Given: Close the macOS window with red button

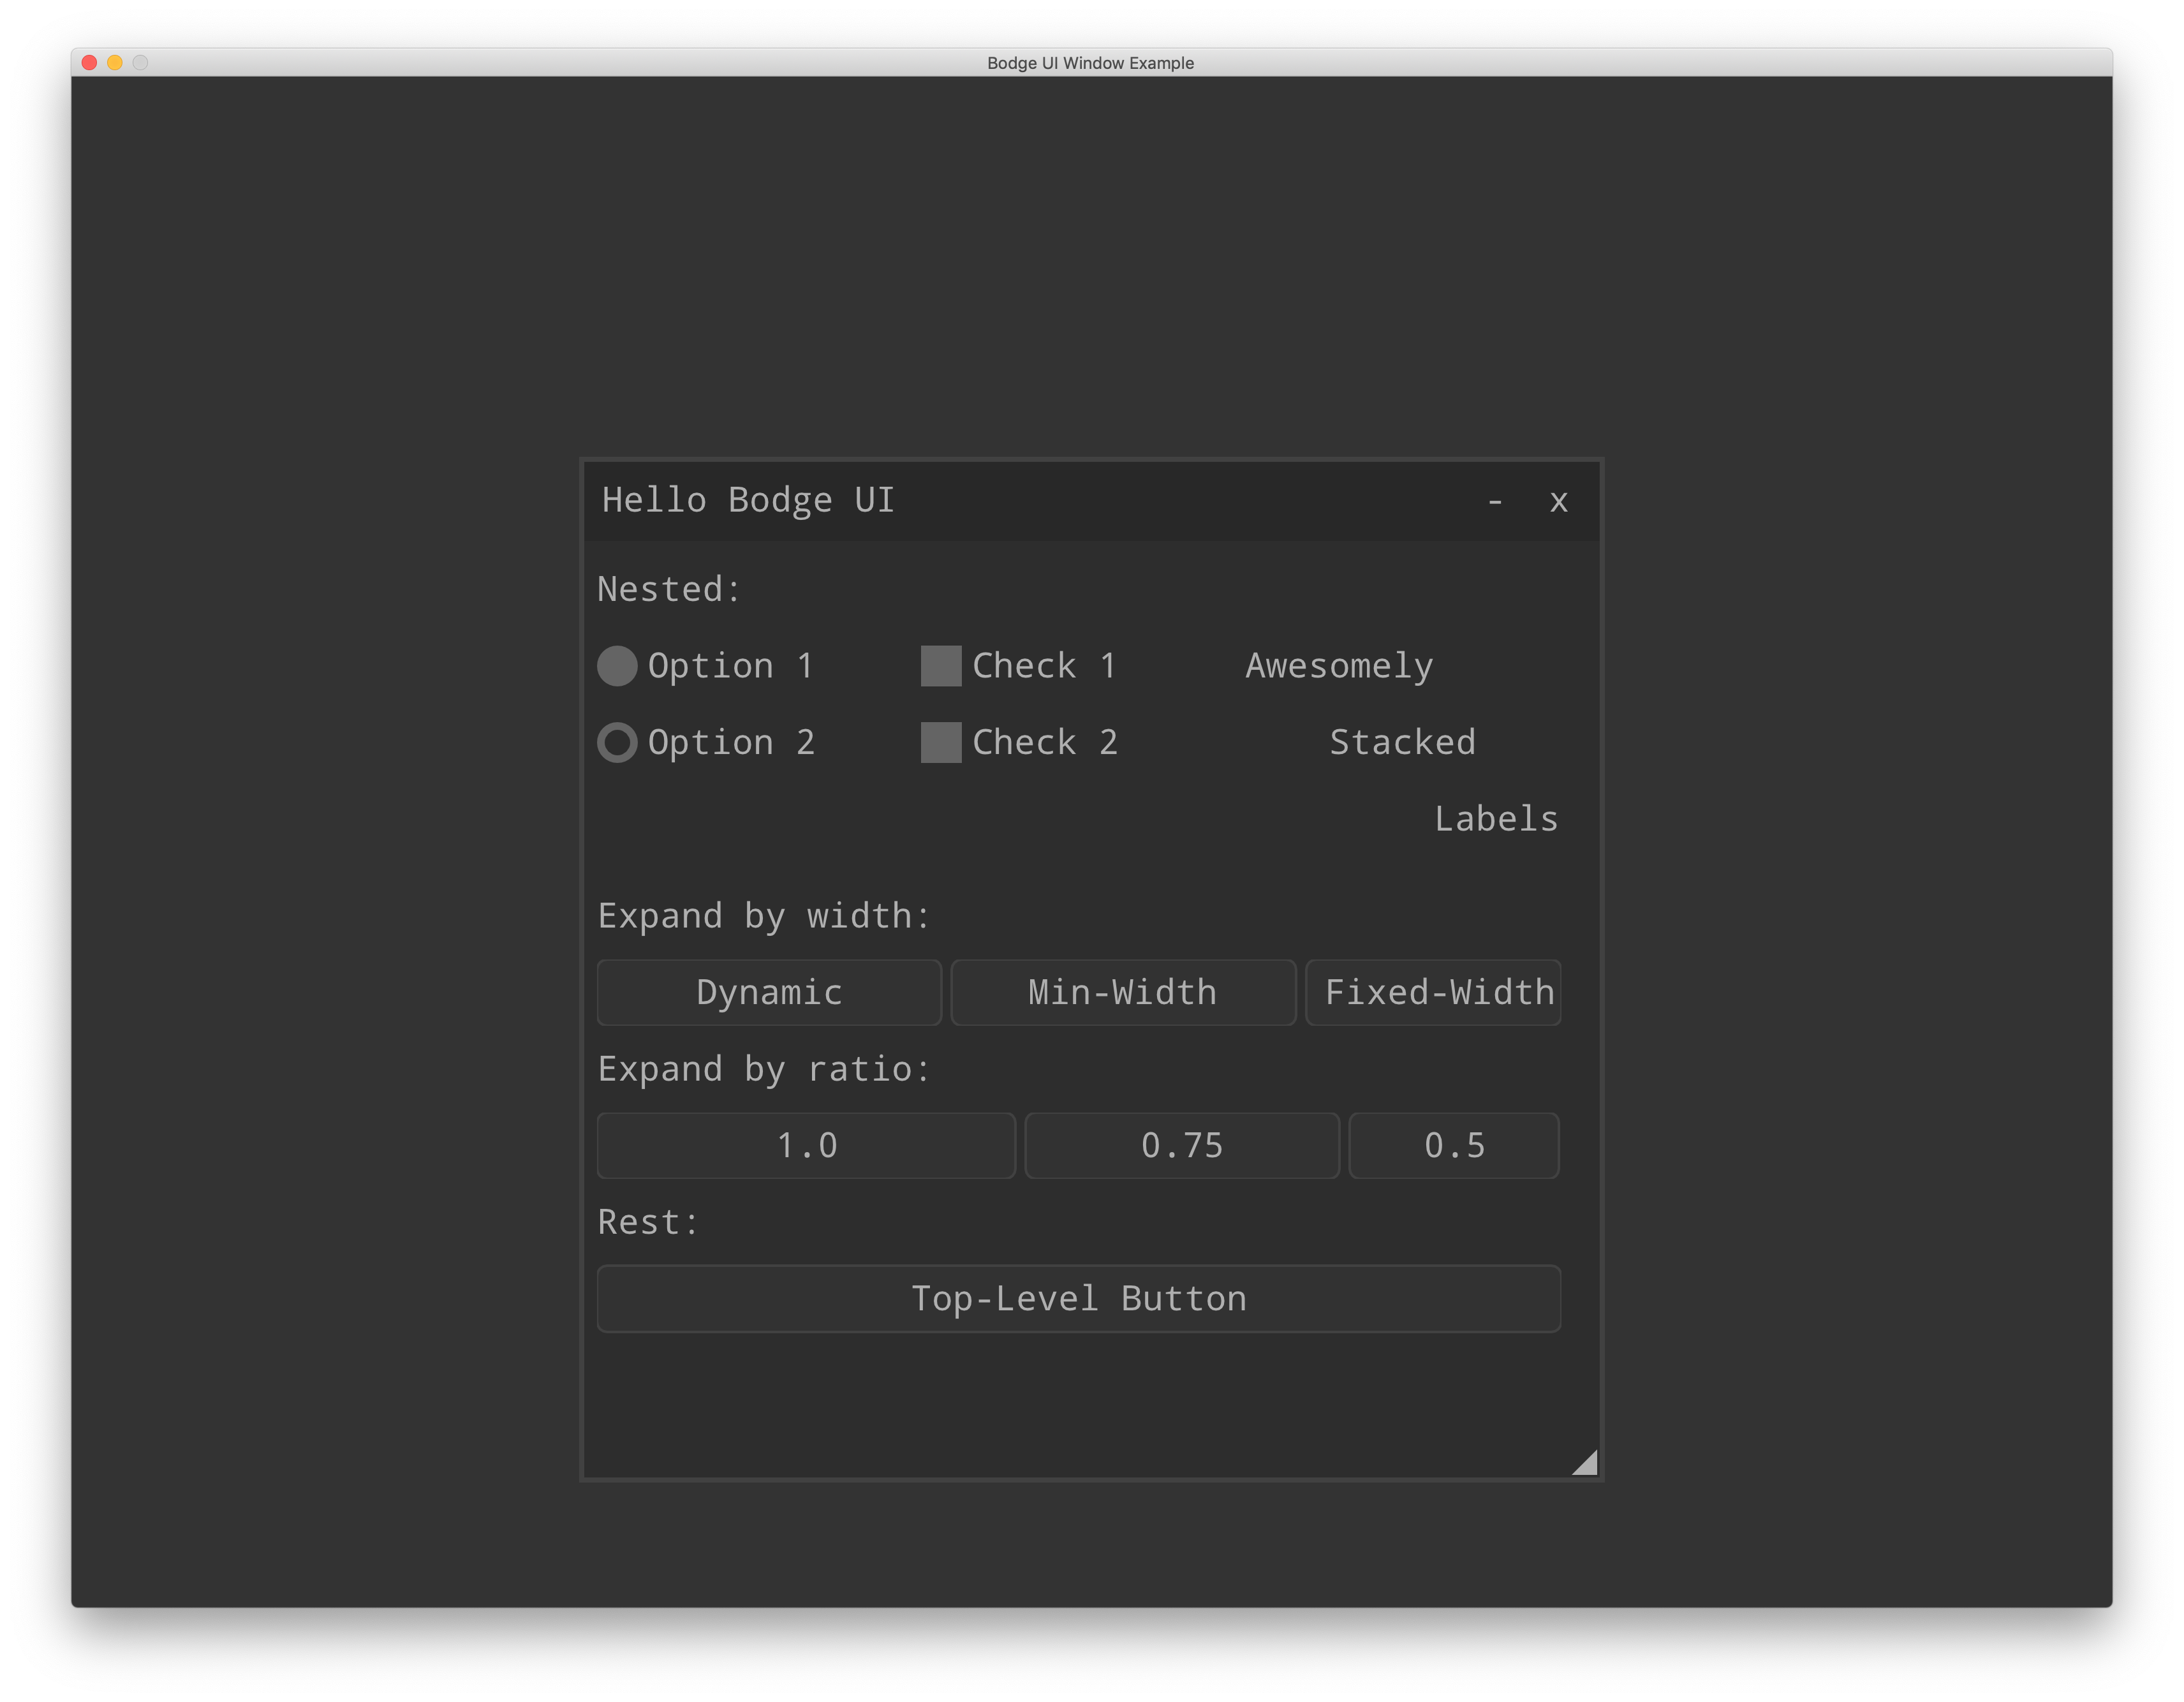Looking at the screenshot, I should pyautogui.click(x=89, y=63).
